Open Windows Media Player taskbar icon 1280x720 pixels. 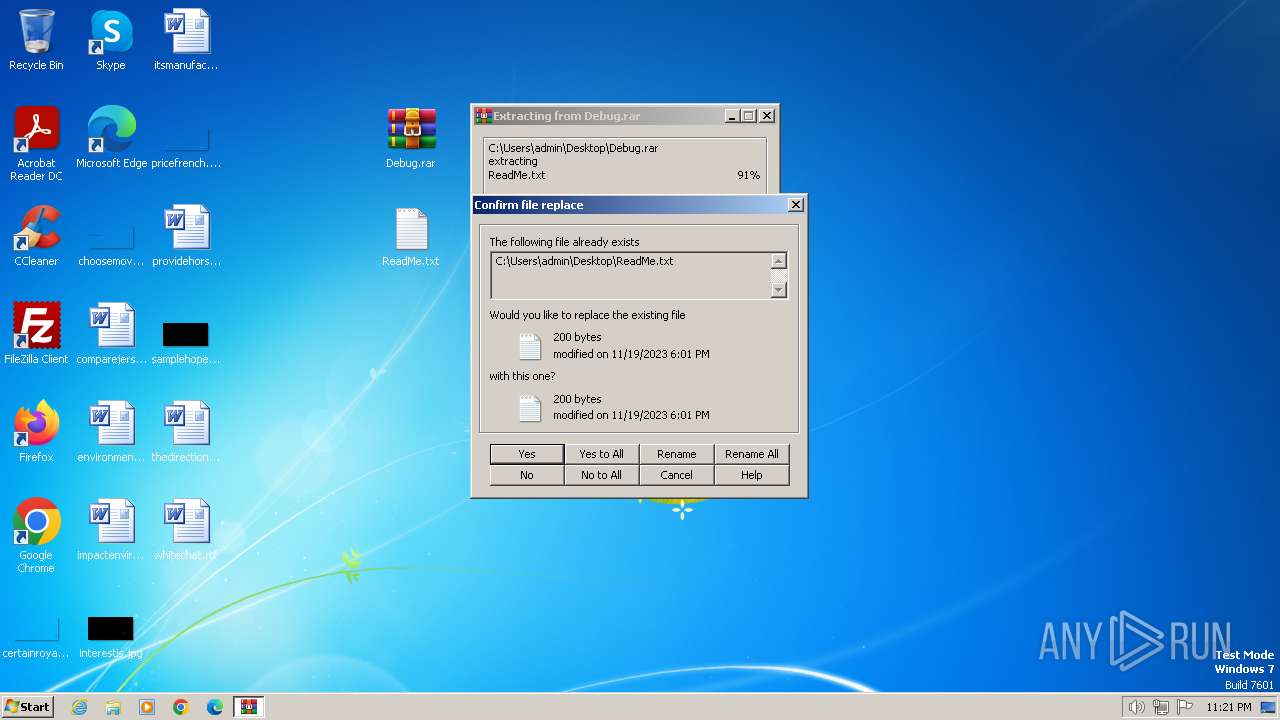tap(147, 707)
